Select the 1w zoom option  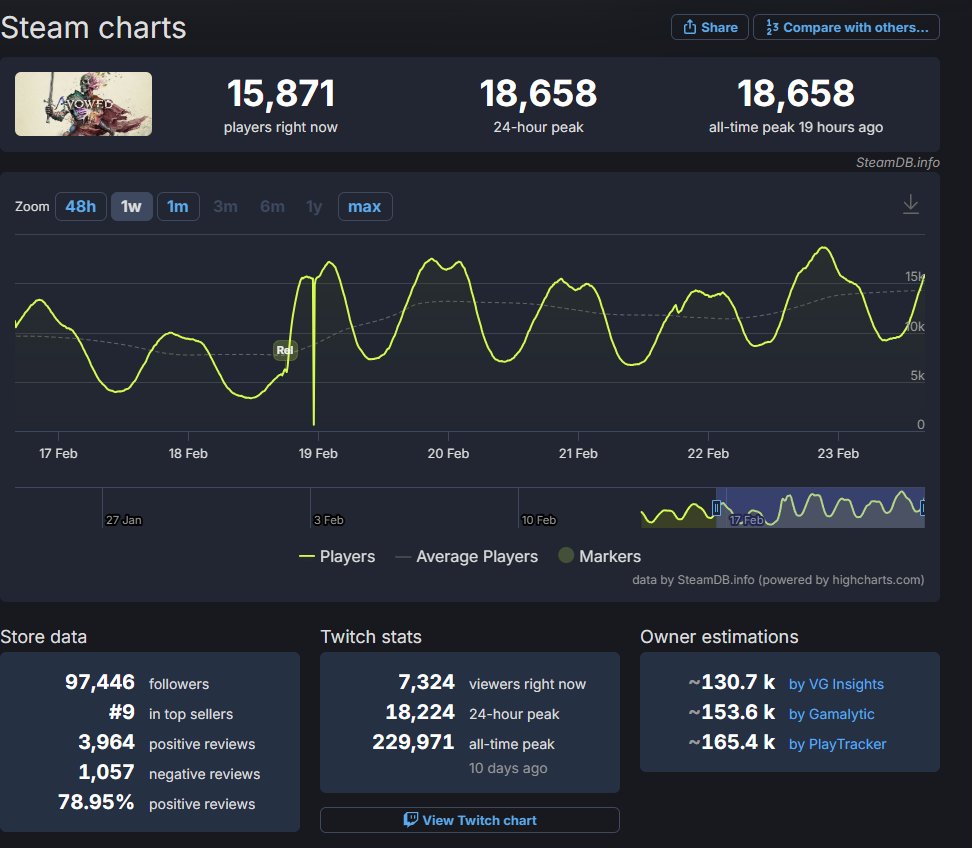click(x=131, y=206)
